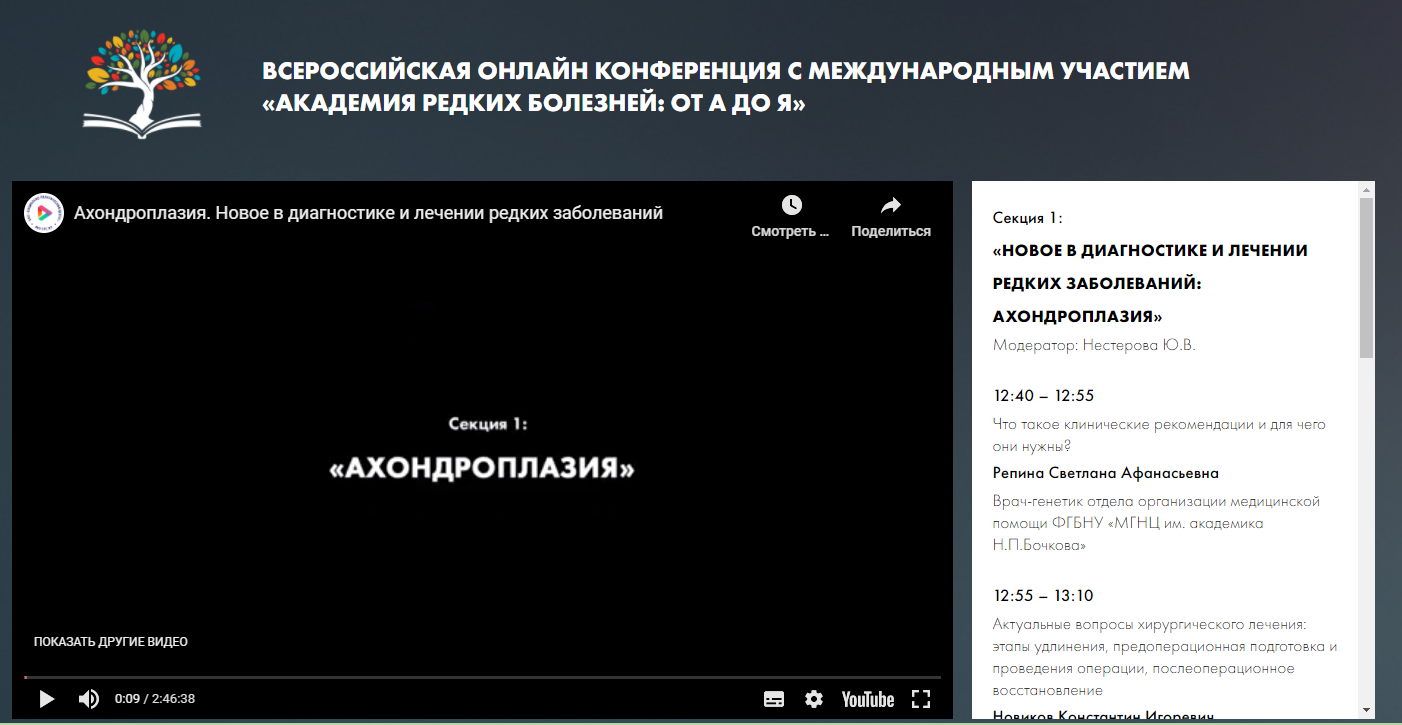Seek on the video progress bar
Viewport: 1402px width, 725px height.
pos(480,678)
